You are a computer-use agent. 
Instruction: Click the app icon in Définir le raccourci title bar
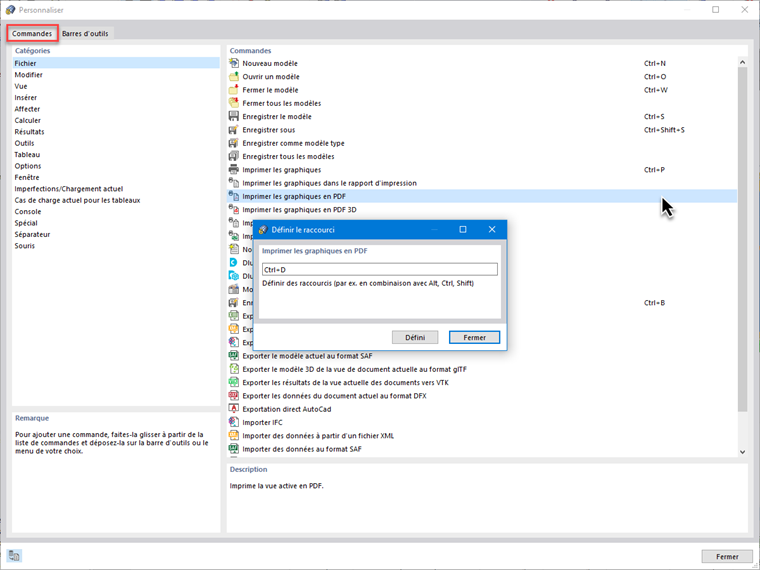point(263,230)
